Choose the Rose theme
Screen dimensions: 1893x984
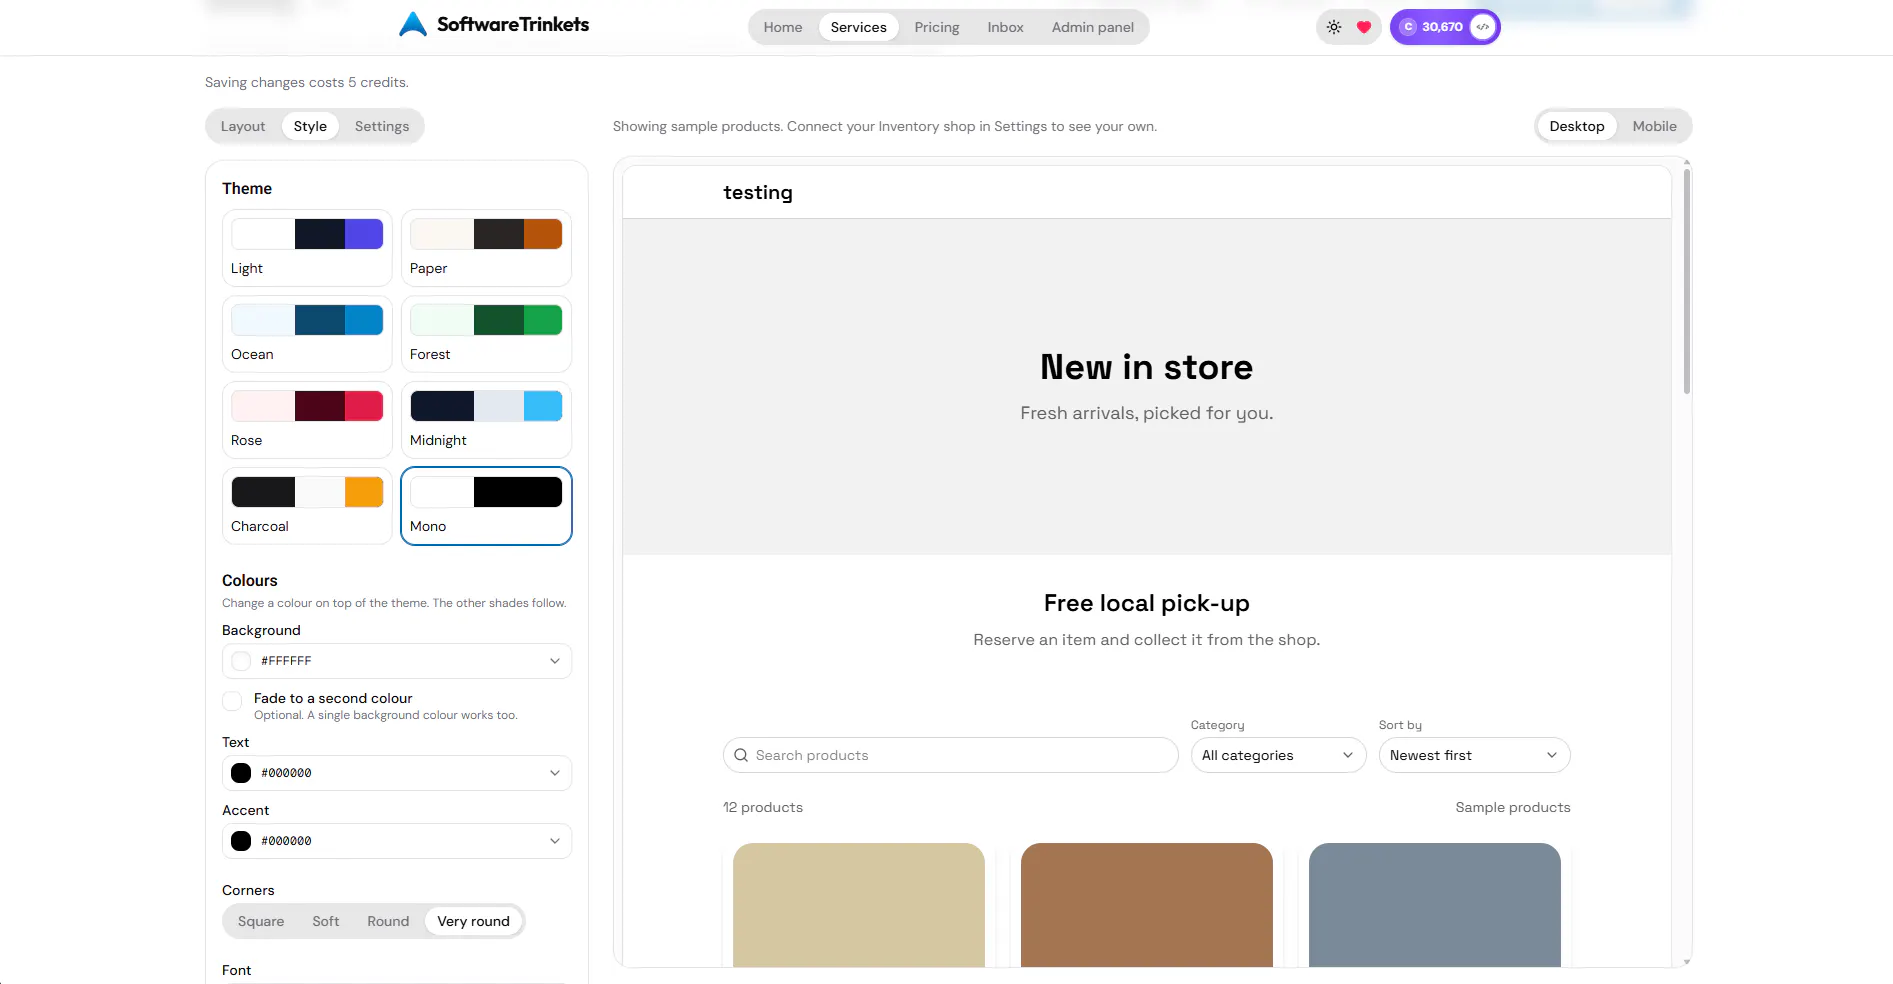307,420
